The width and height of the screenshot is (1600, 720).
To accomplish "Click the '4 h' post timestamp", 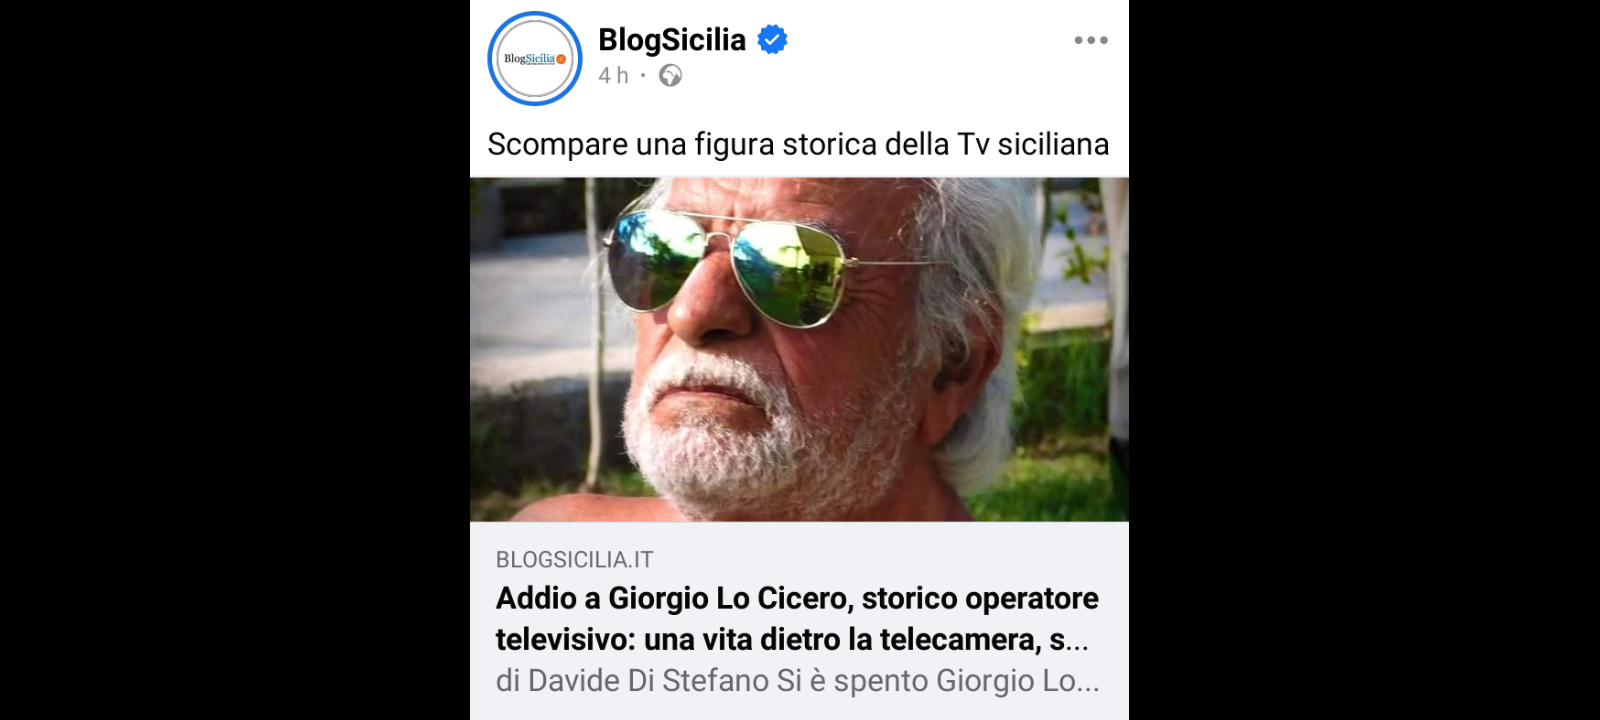I will click(x=613, y=75).
